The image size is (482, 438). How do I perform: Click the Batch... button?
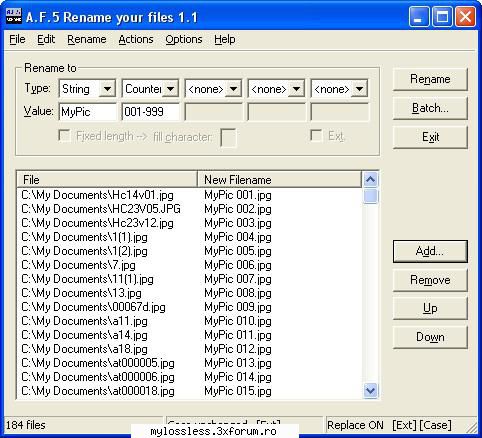click(x=430, y=108)
